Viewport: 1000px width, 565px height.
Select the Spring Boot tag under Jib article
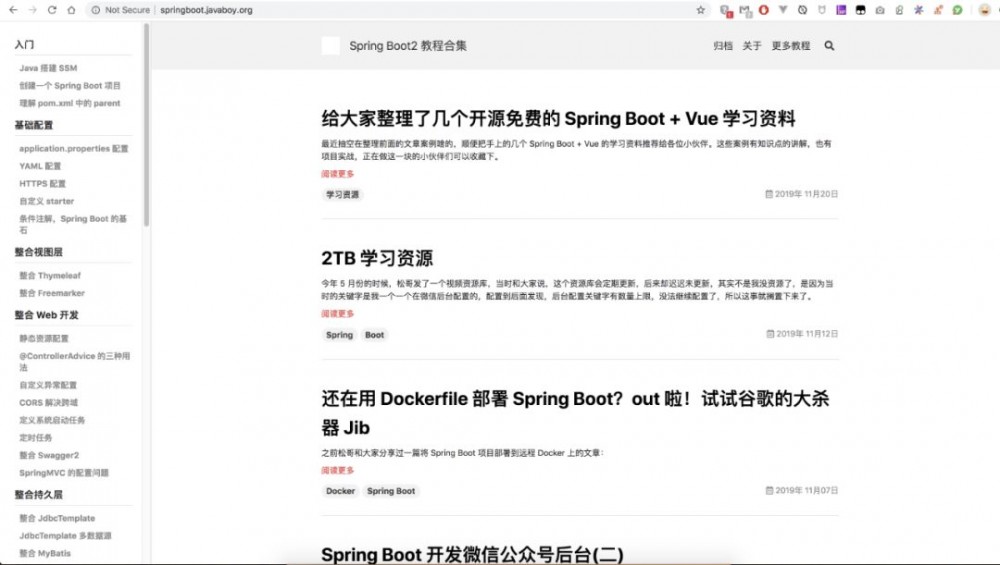[391, 491]
